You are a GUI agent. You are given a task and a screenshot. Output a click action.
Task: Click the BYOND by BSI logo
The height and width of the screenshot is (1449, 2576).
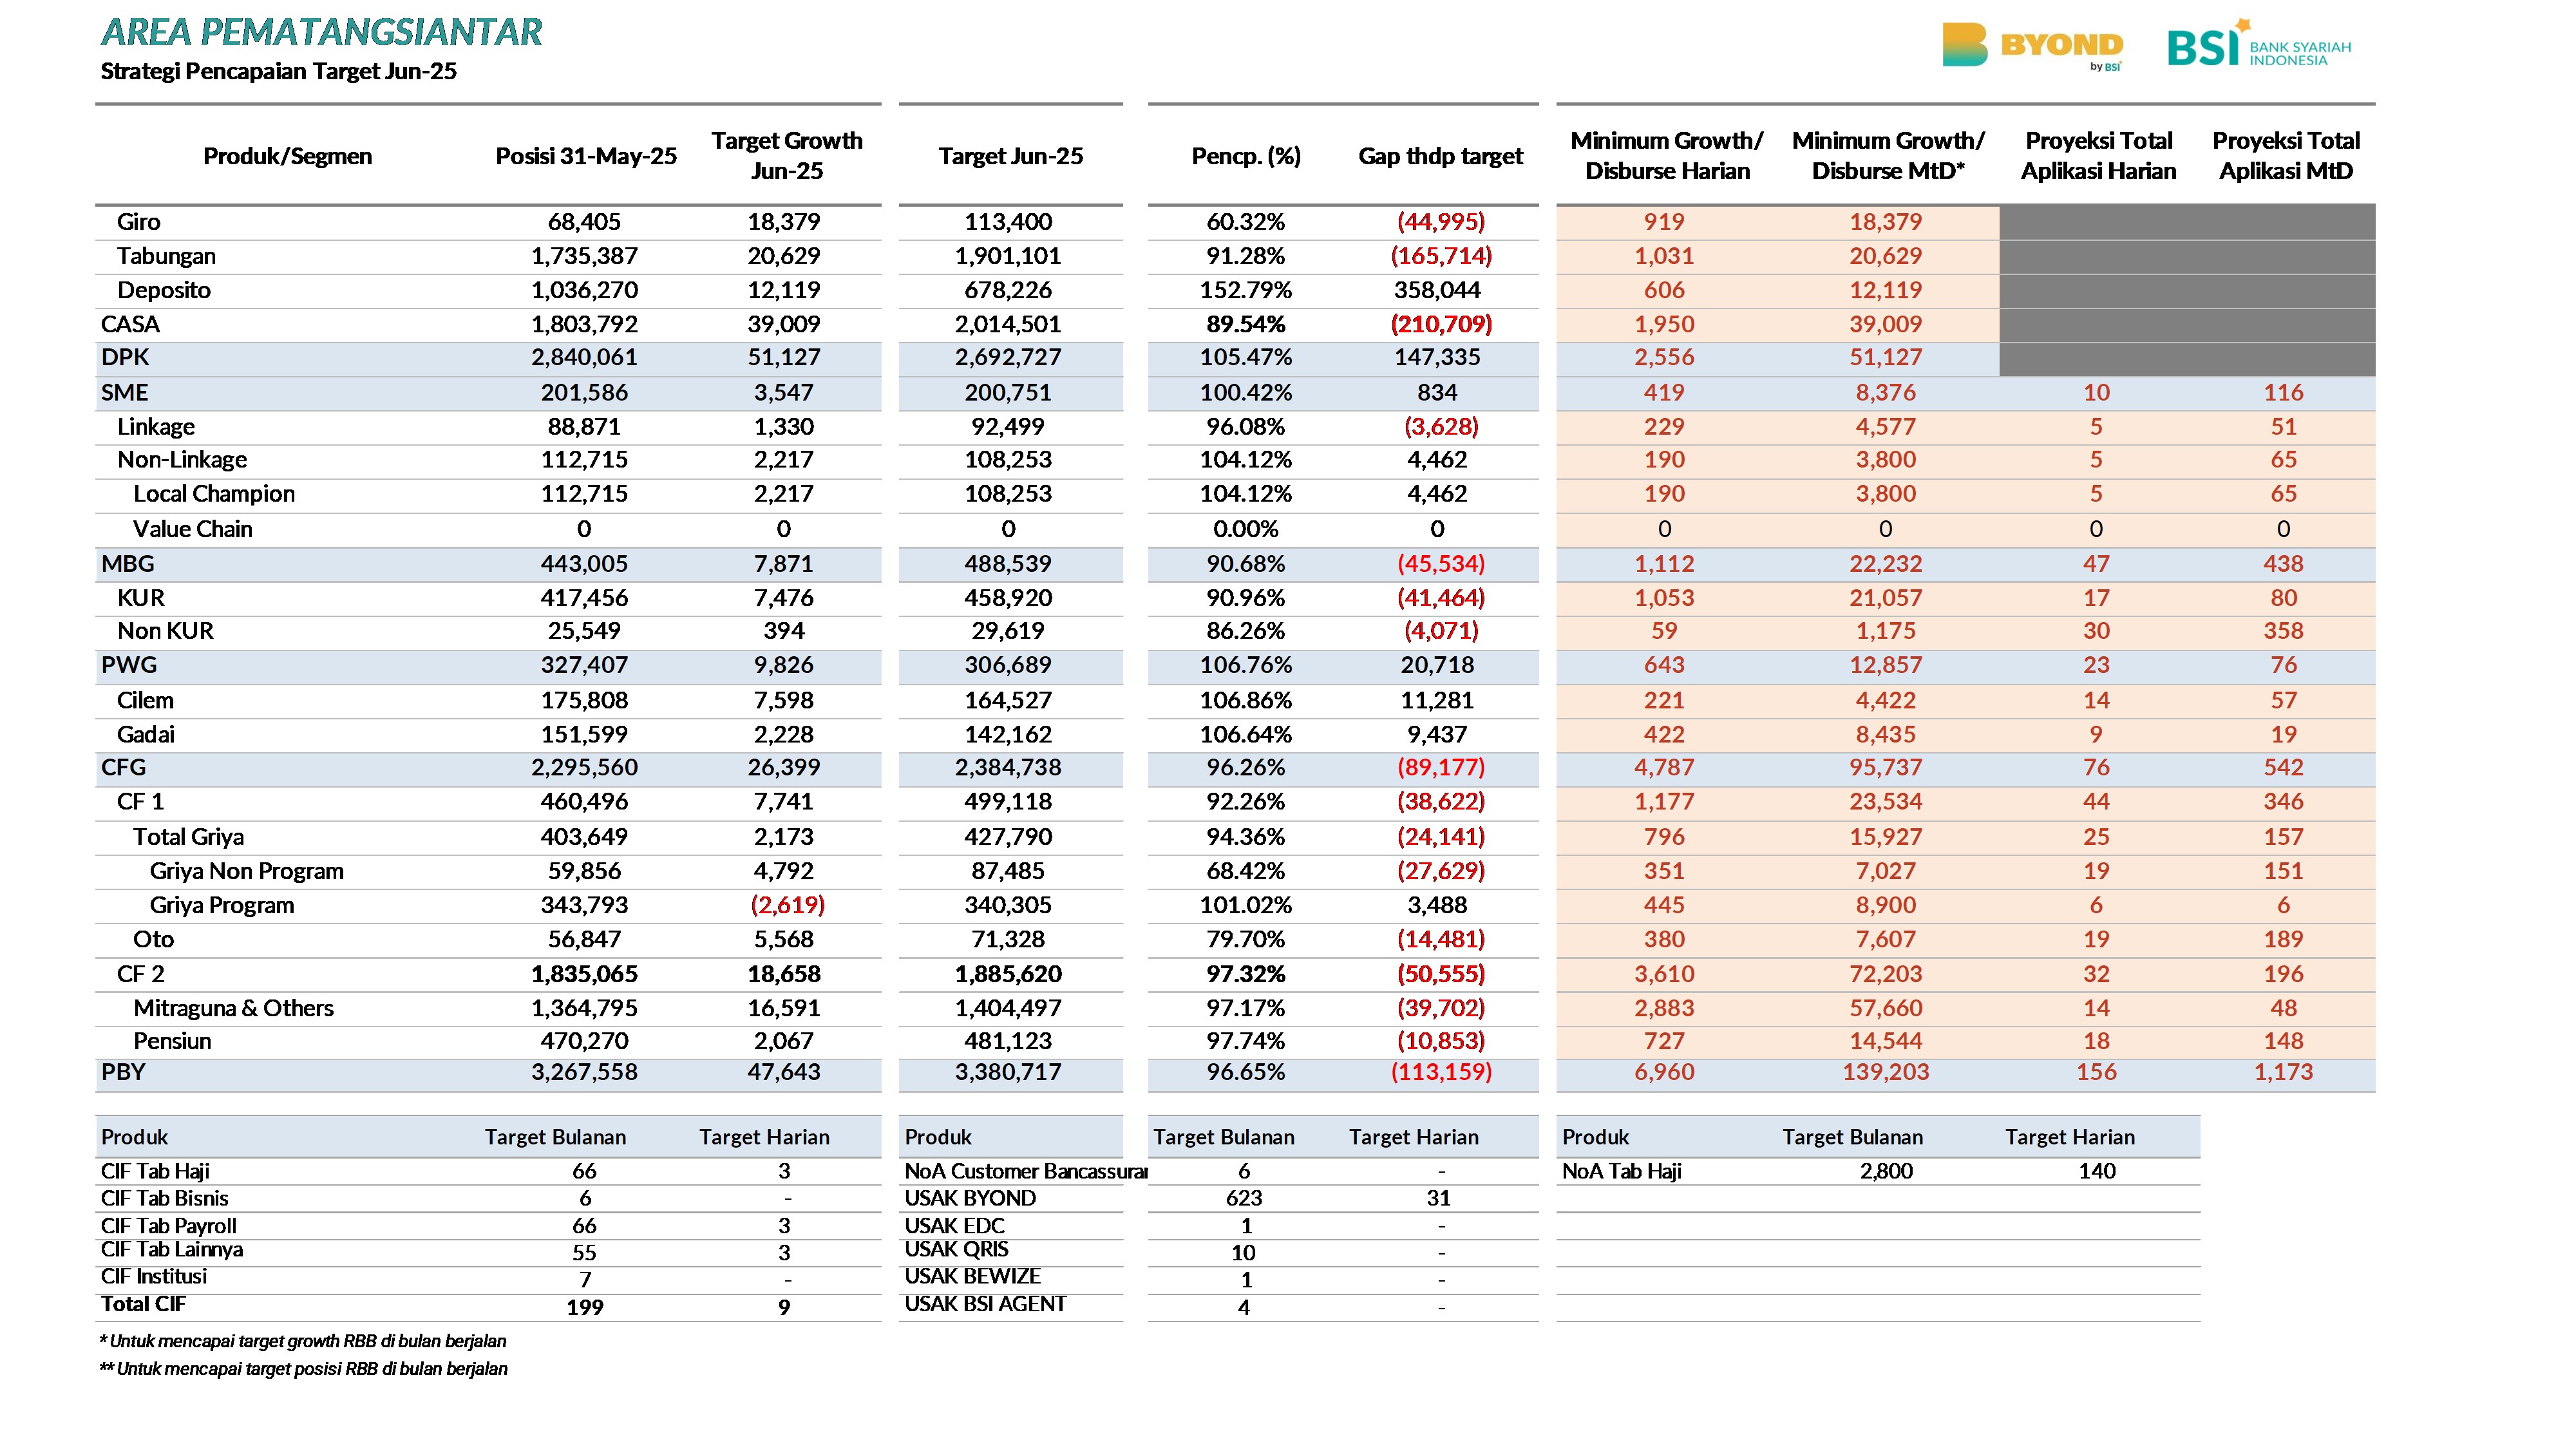[2032, 46]
